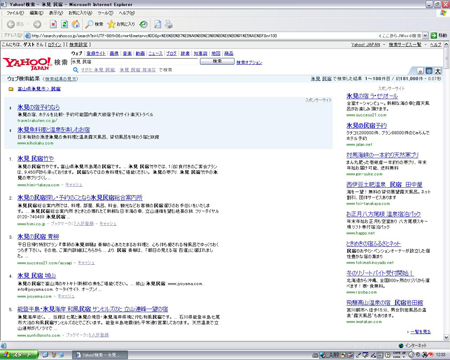Click the print preview page icon
The width and height of the screenshot is (450, 360).
[158, 24]
